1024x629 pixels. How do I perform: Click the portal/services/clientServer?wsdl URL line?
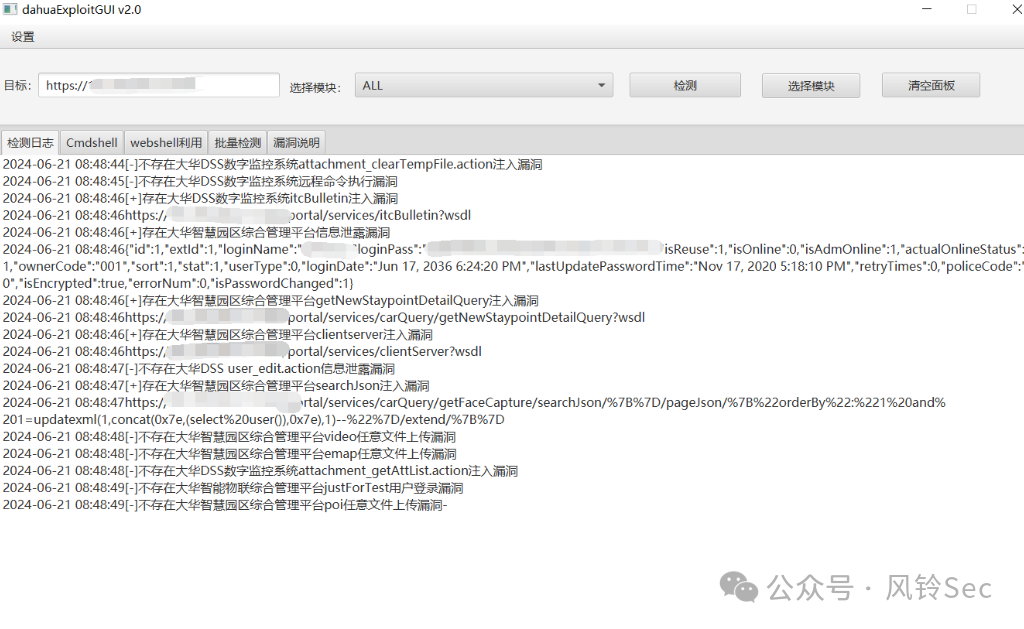click(x=242, y=351)
